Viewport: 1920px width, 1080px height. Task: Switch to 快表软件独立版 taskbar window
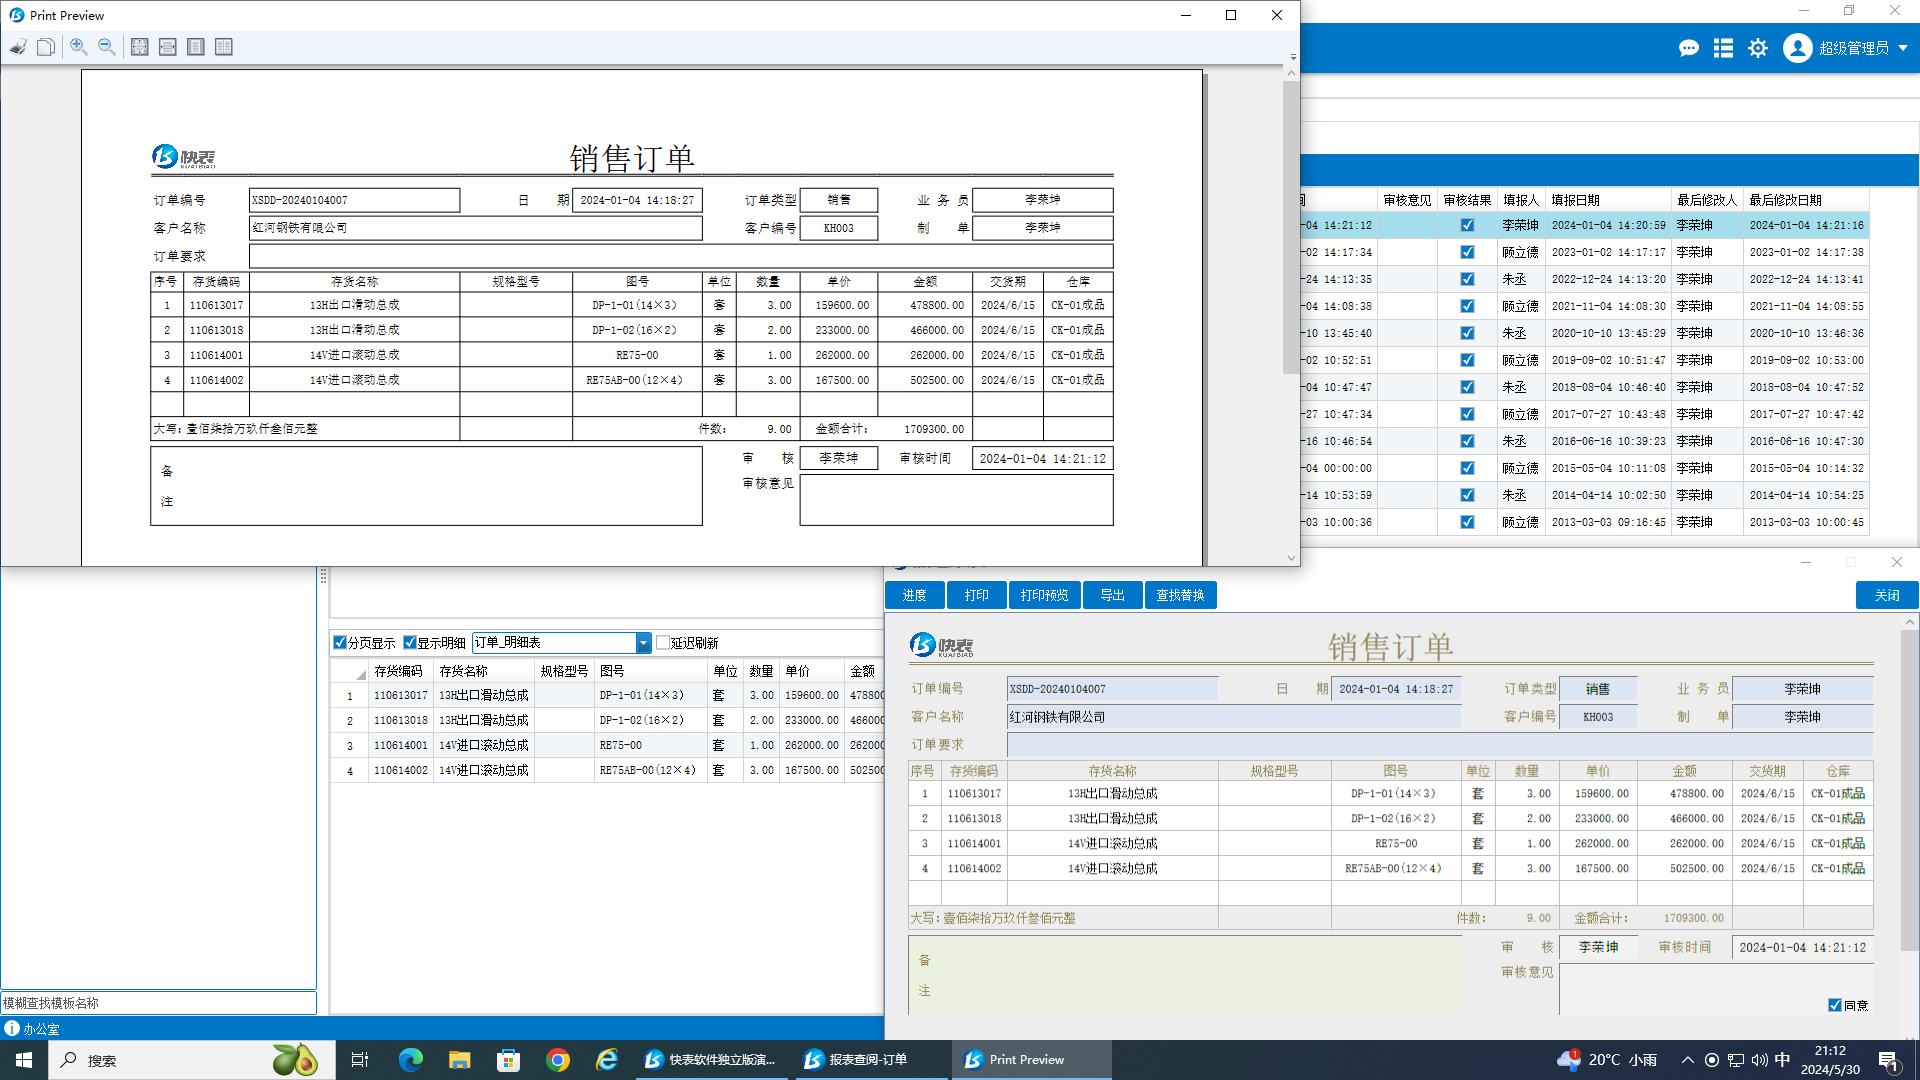click(x=713, y=1060)
